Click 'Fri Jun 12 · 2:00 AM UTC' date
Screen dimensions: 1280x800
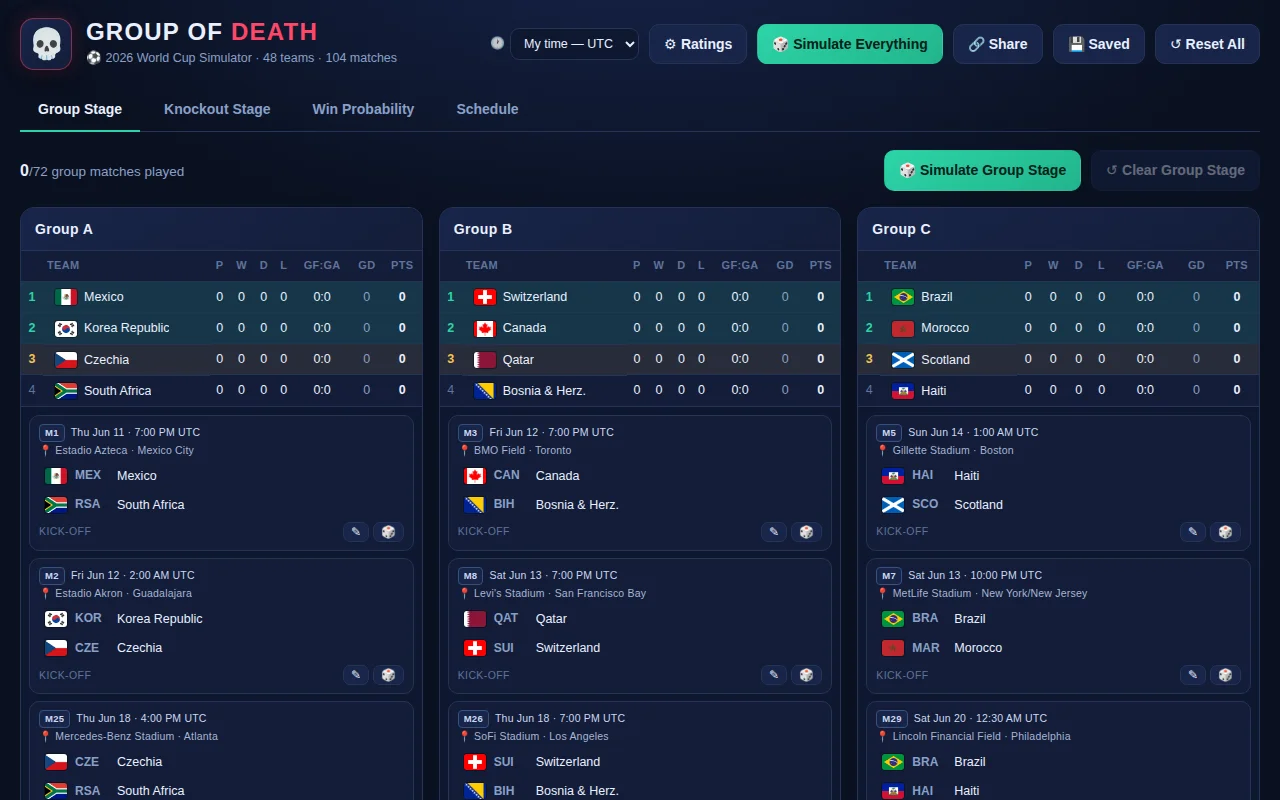[x=133, y=576]
